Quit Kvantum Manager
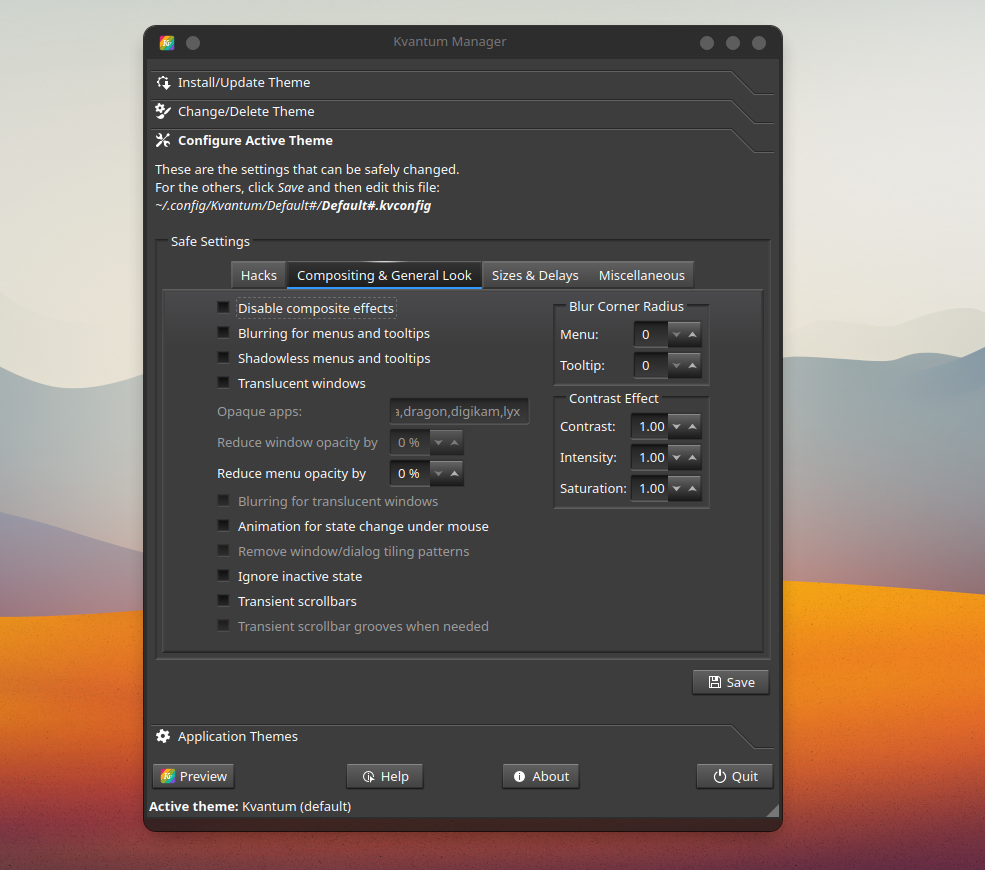Viewport: 985px width, 870px height. click(734, 776)
